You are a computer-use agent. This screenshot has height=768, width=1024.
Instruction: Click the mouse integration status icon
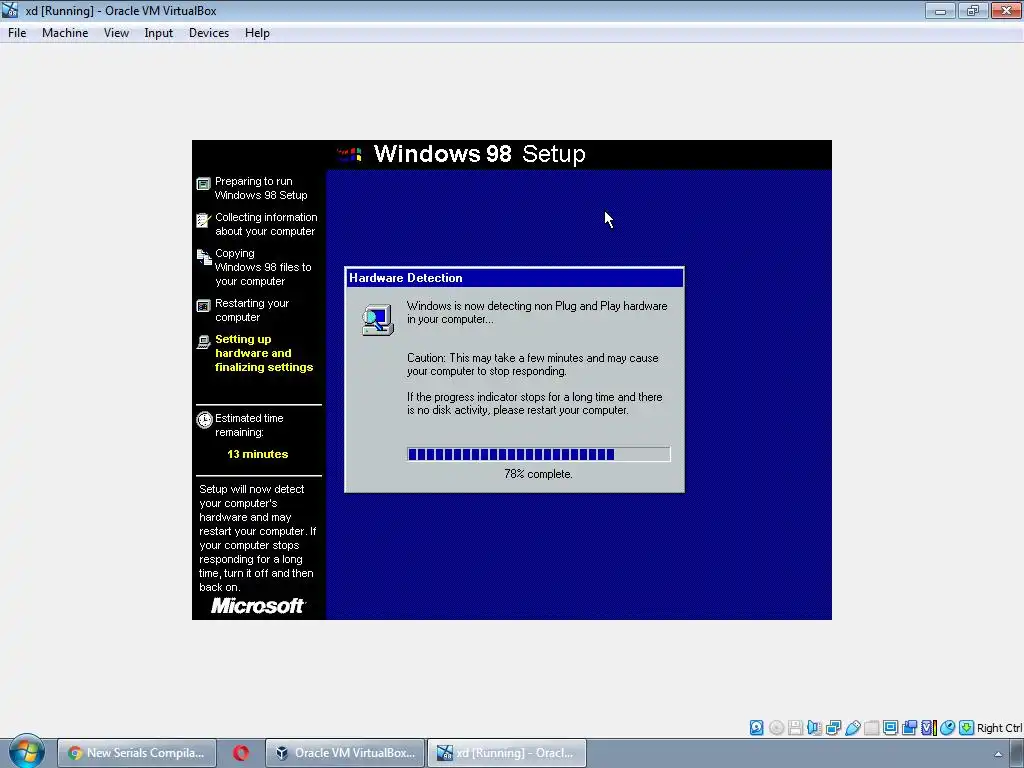tap(948, 728)
